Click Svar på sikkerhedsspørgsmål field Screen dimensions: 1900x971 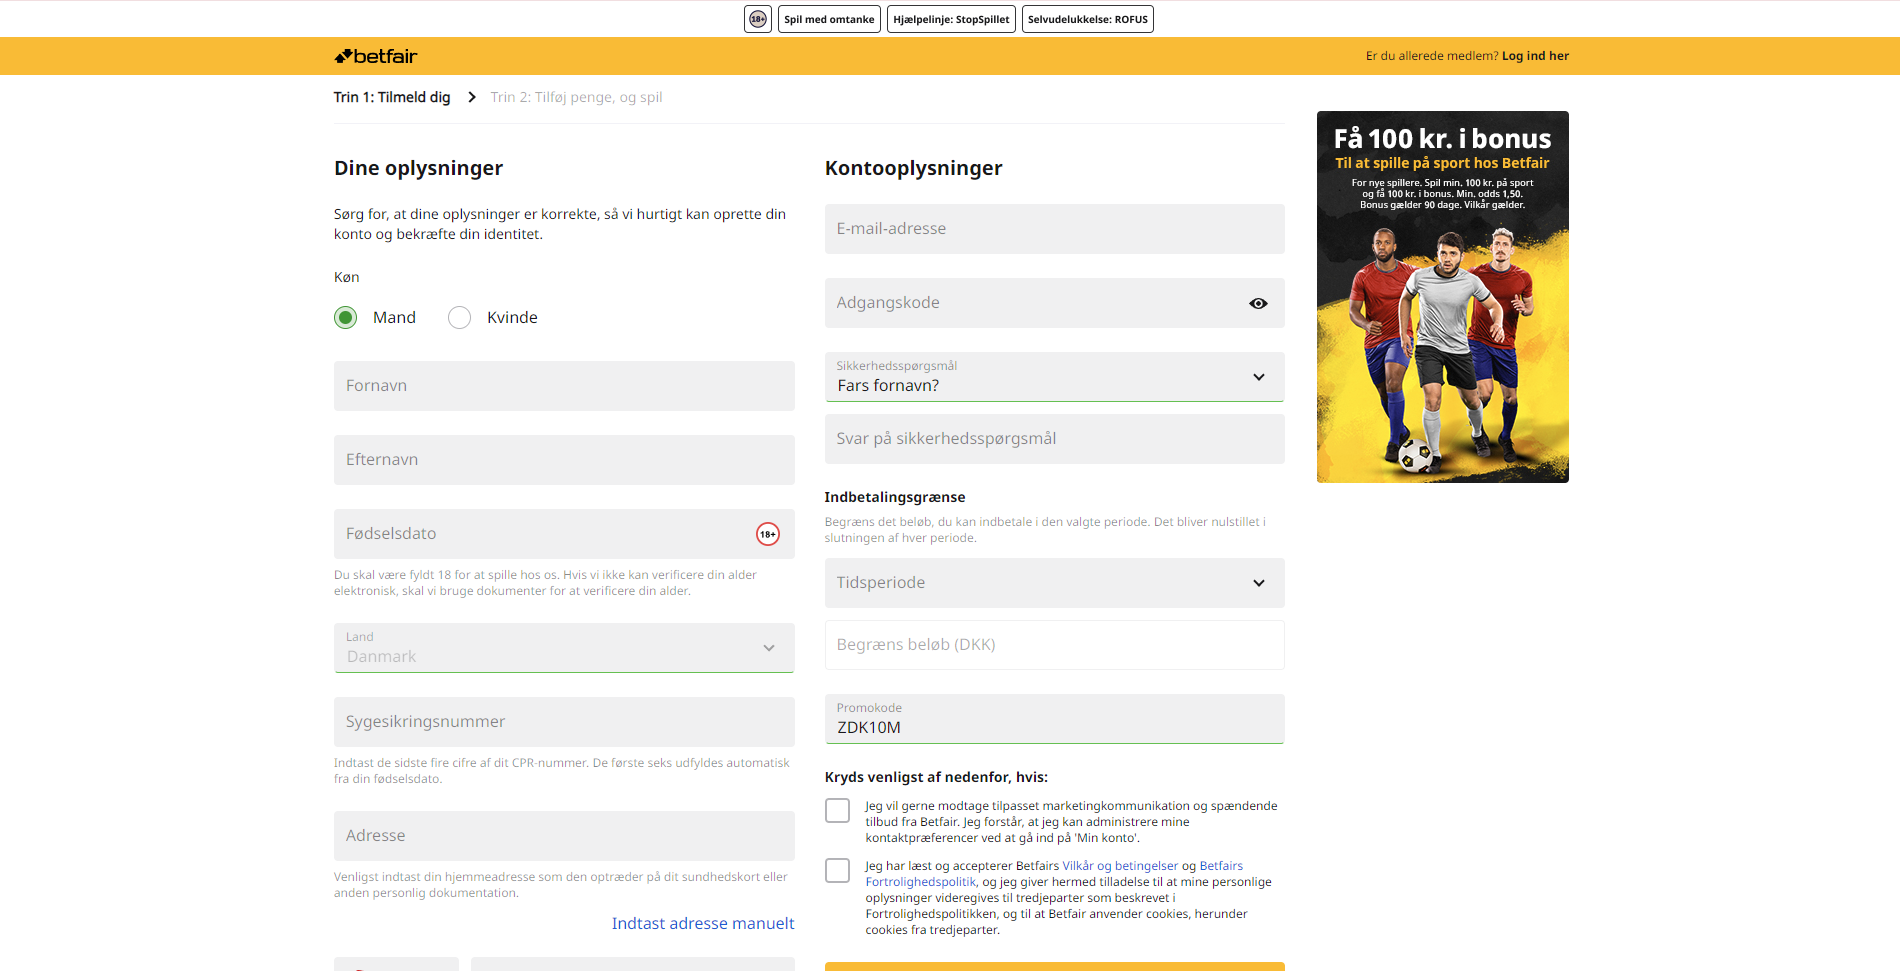1054,439
